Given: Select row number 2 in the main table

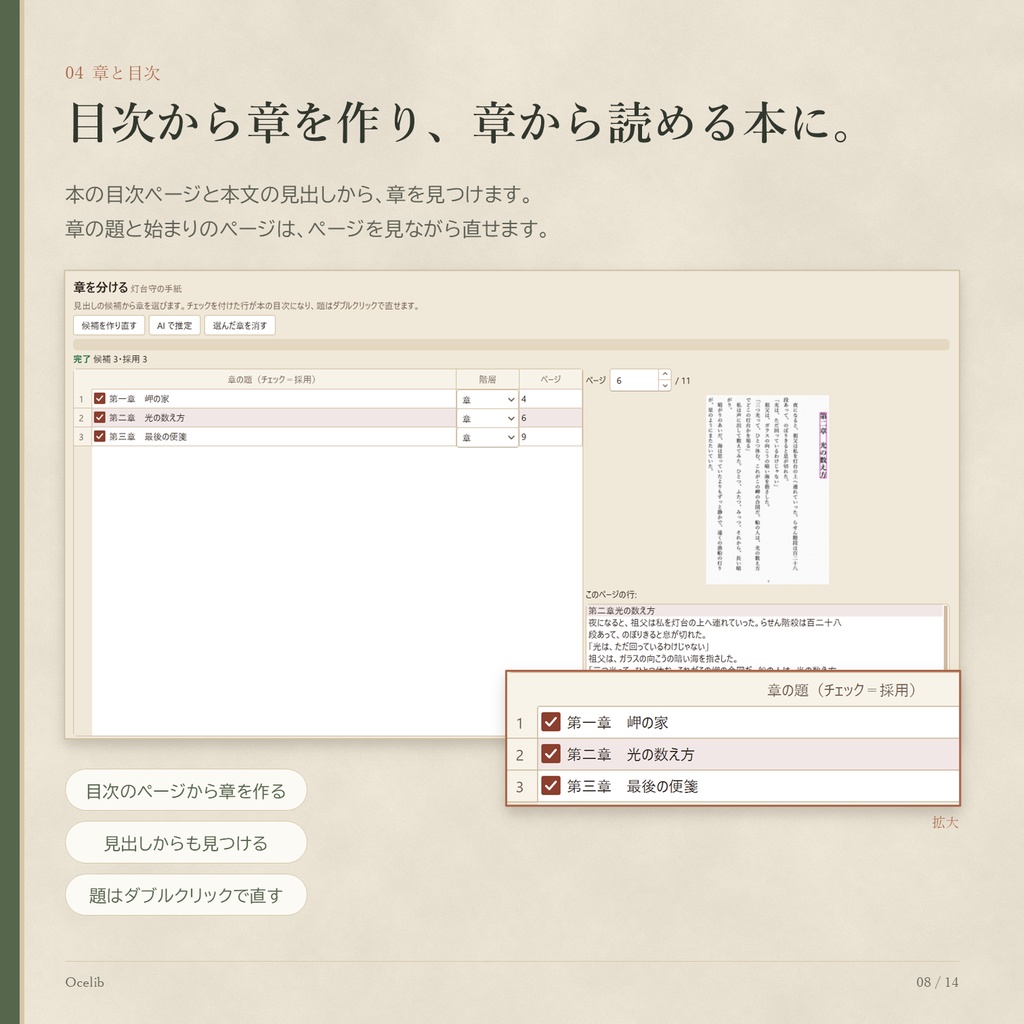Looking at the screenshot, I should tap(82, 418).
